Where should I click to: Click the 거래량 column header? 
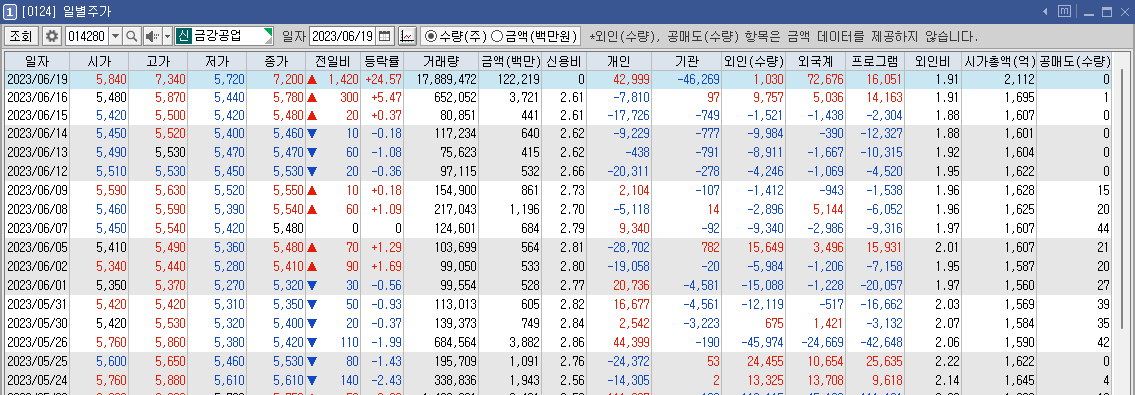(441, 61)
